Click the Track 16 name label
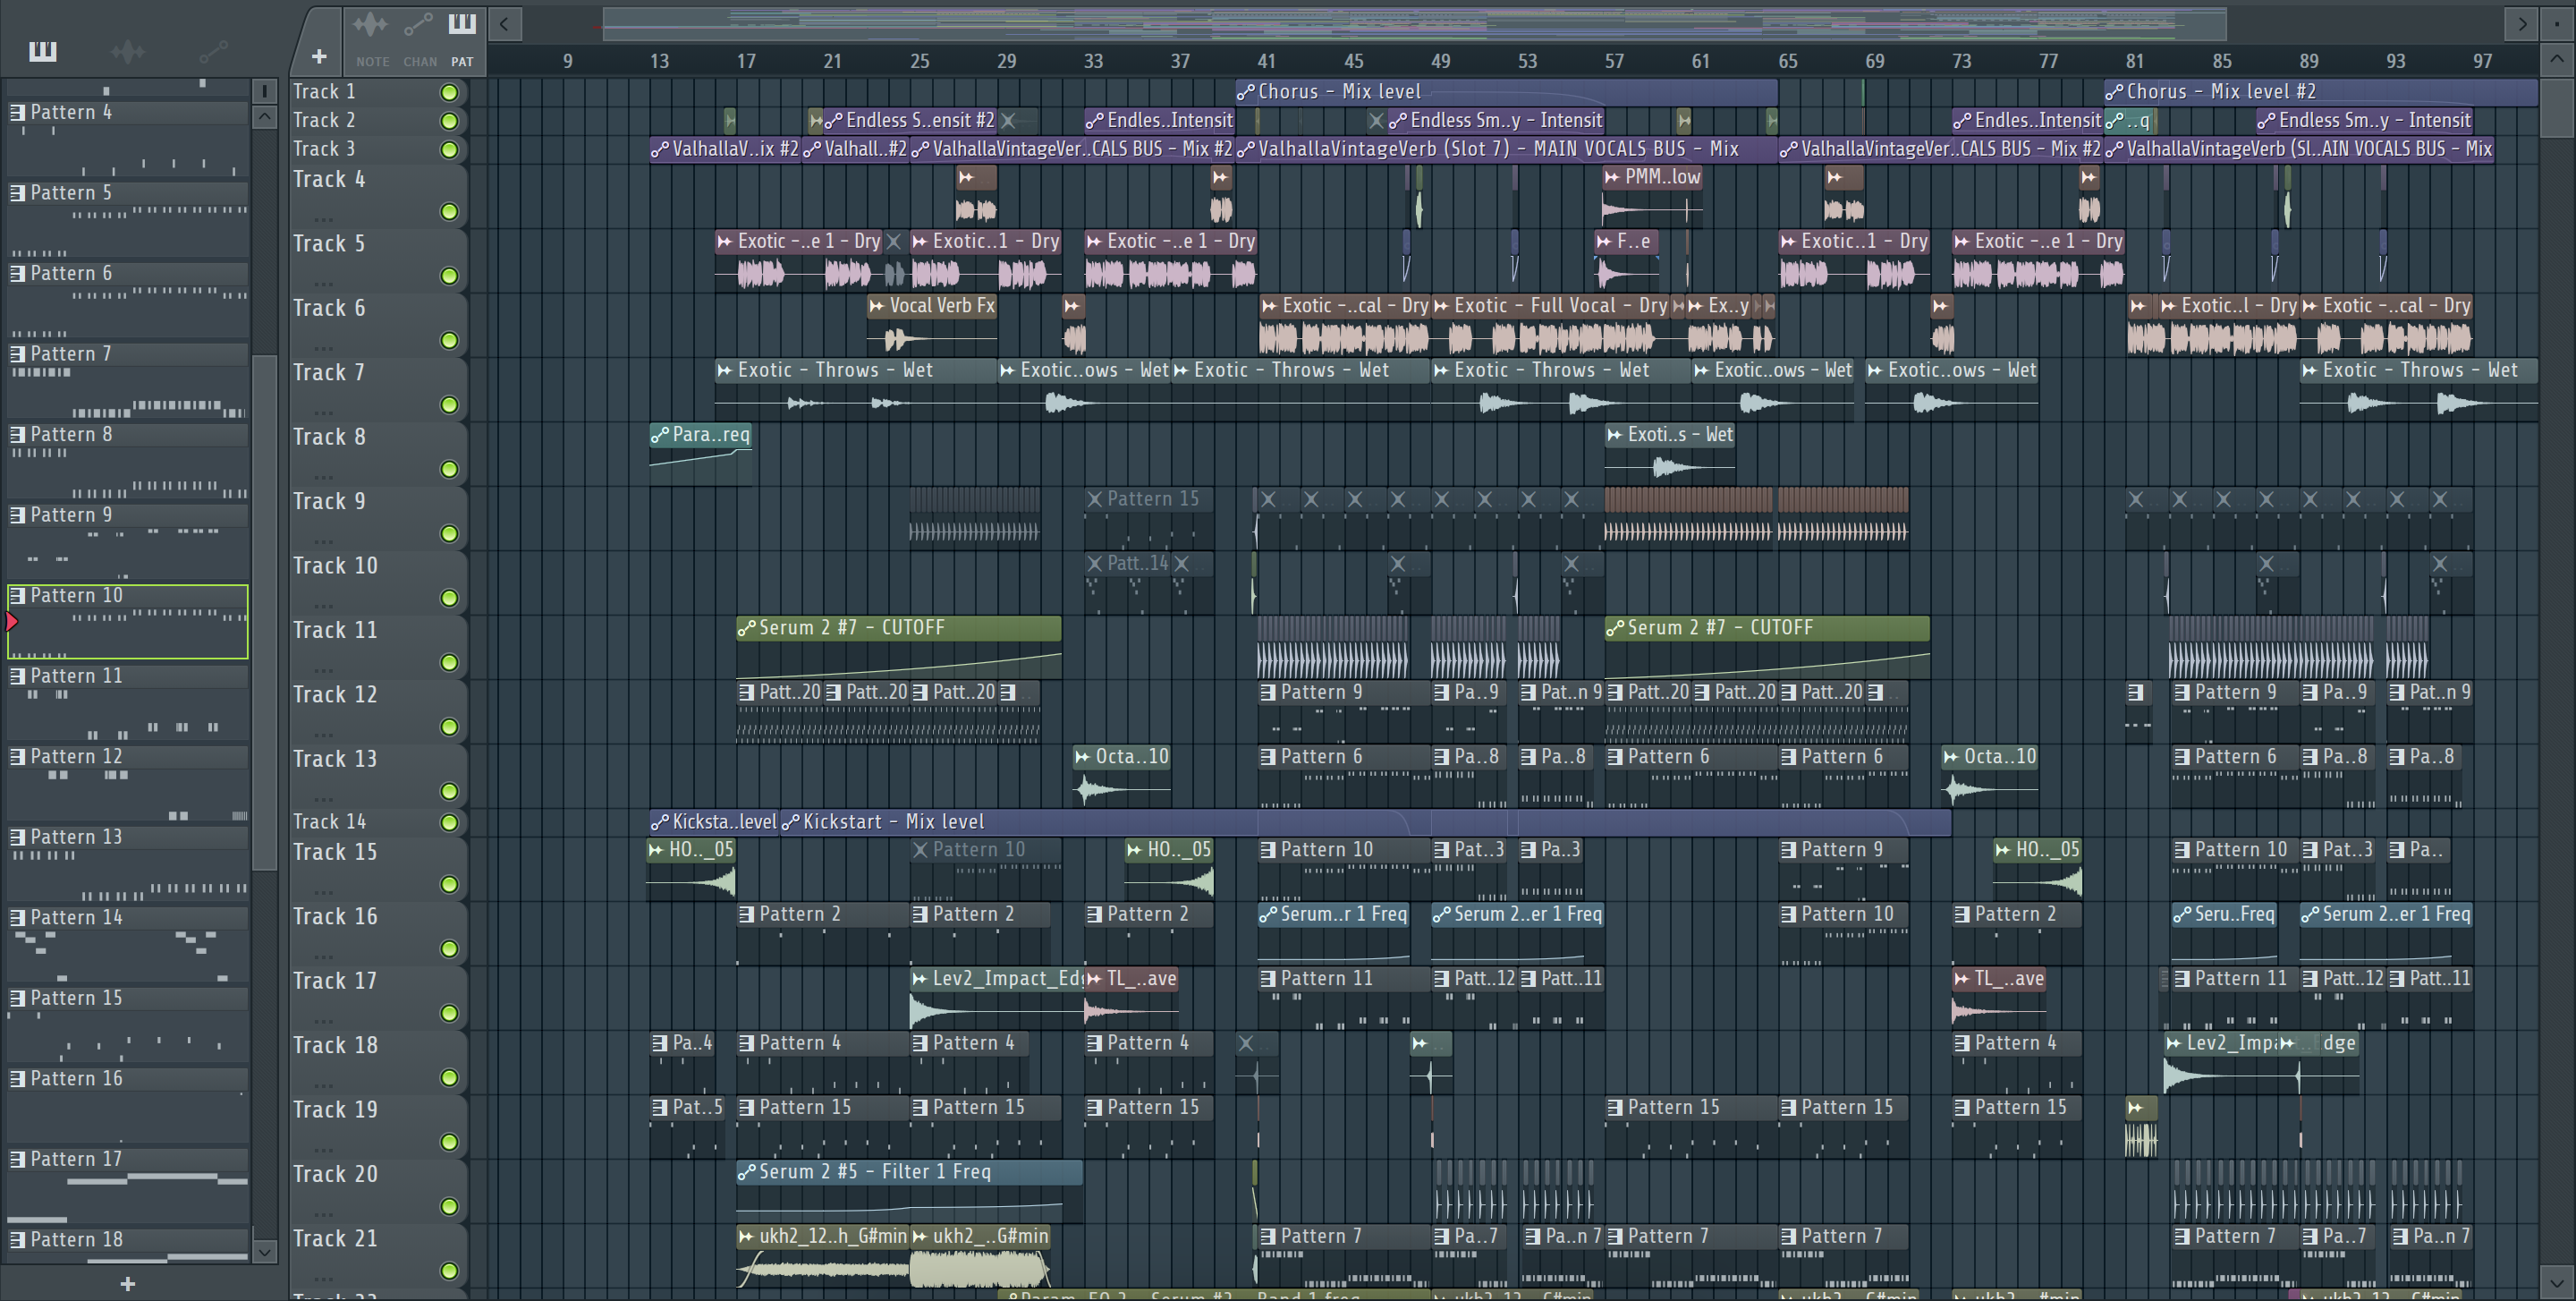The width and height of the screenshot is (2576, 1301). point(335,917)
